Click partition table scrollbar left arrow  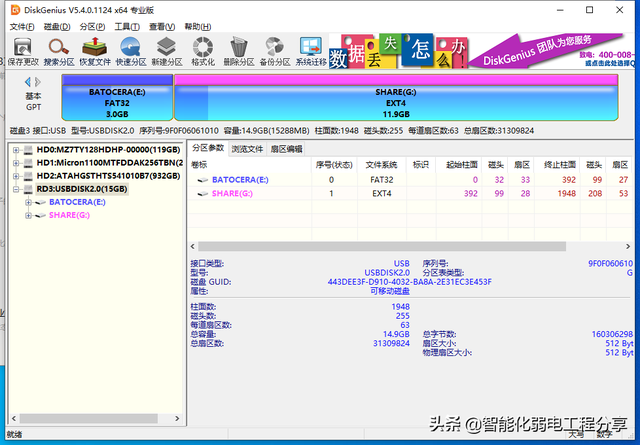[x=193, y=246]
